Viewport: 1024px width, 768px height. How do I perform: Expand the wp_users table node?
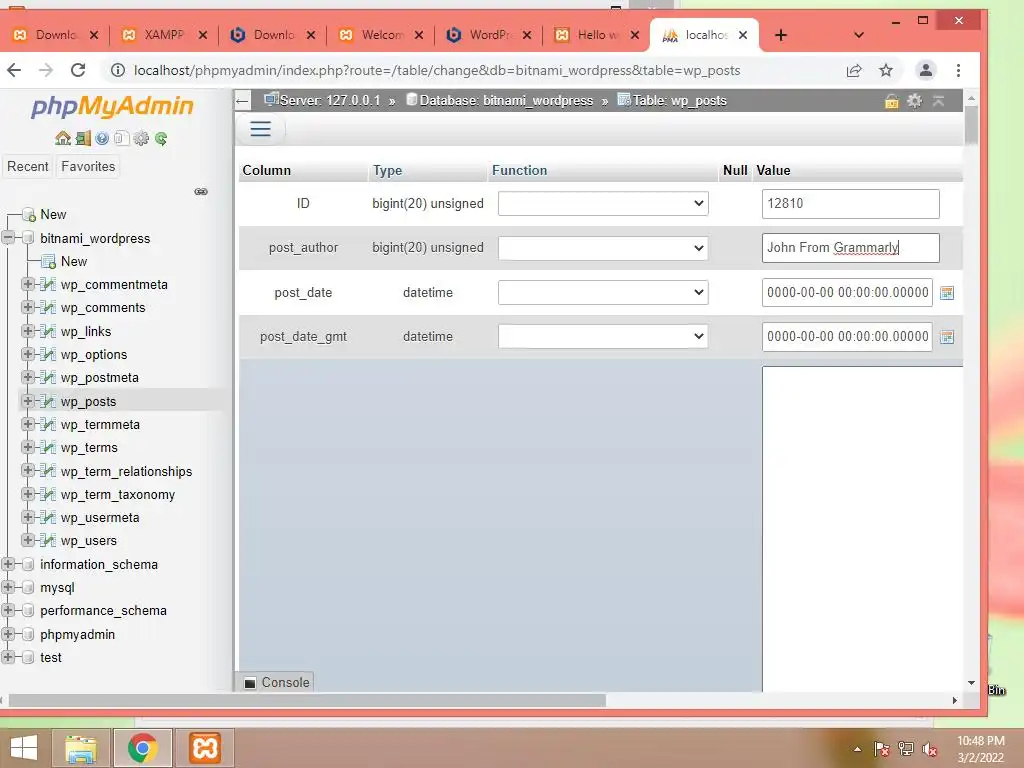pyautogui.click(x=27, y=540)
